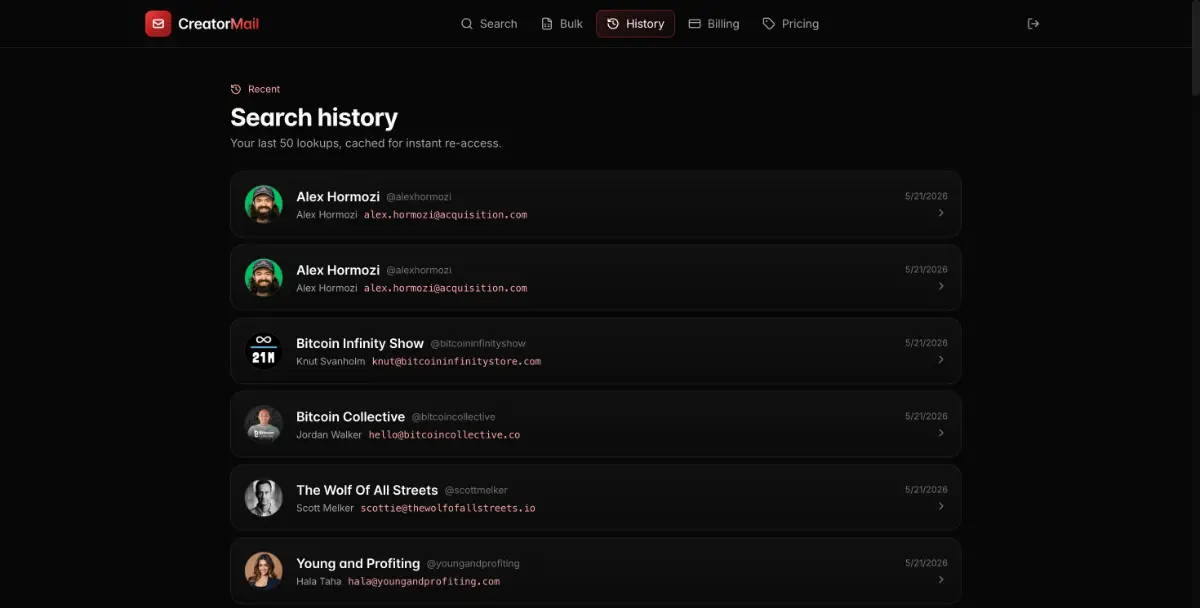Expand the Young and Profiting chevron
The height and width of the screenshot is (608, 1200).
pos(941,580)
